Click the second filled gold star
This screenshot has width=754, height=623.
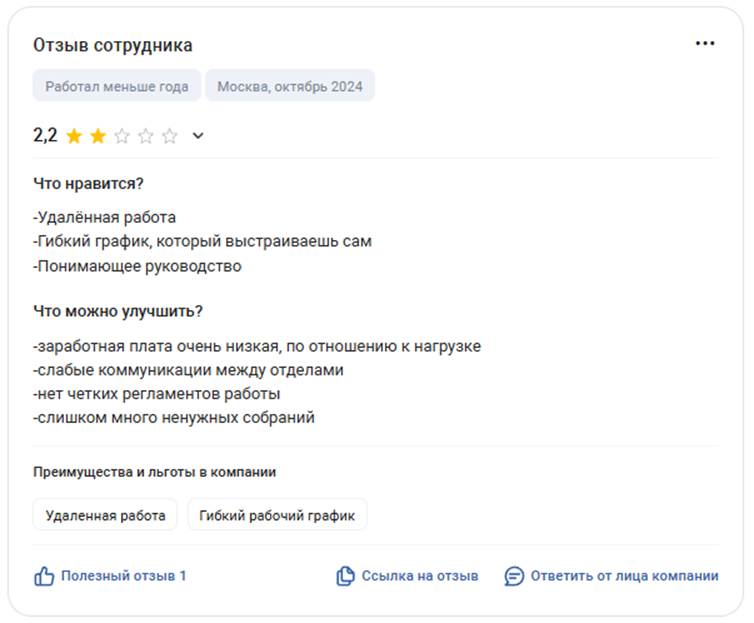(98, 136)
